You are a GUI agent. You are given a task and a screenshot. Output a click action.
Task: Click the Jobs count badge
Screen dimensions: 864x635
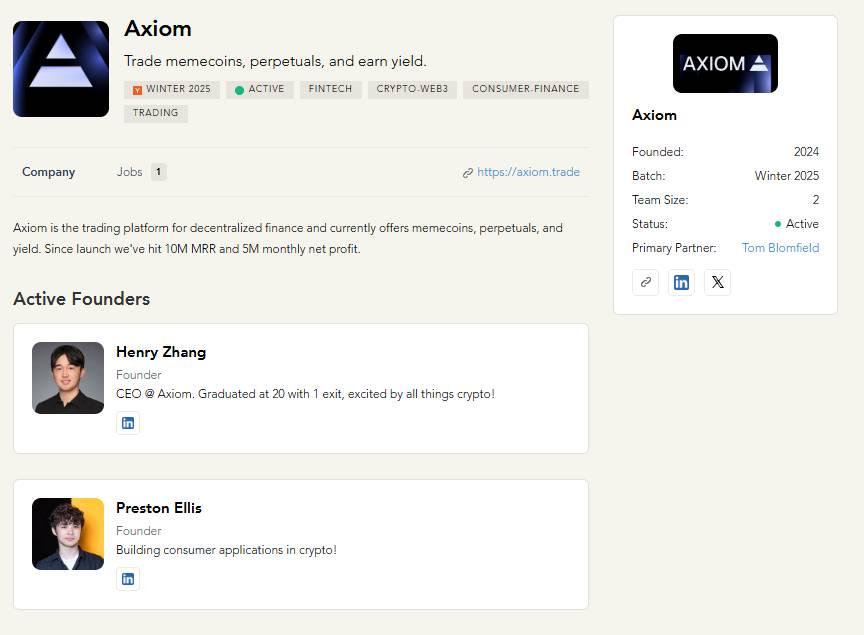[159, 172]
